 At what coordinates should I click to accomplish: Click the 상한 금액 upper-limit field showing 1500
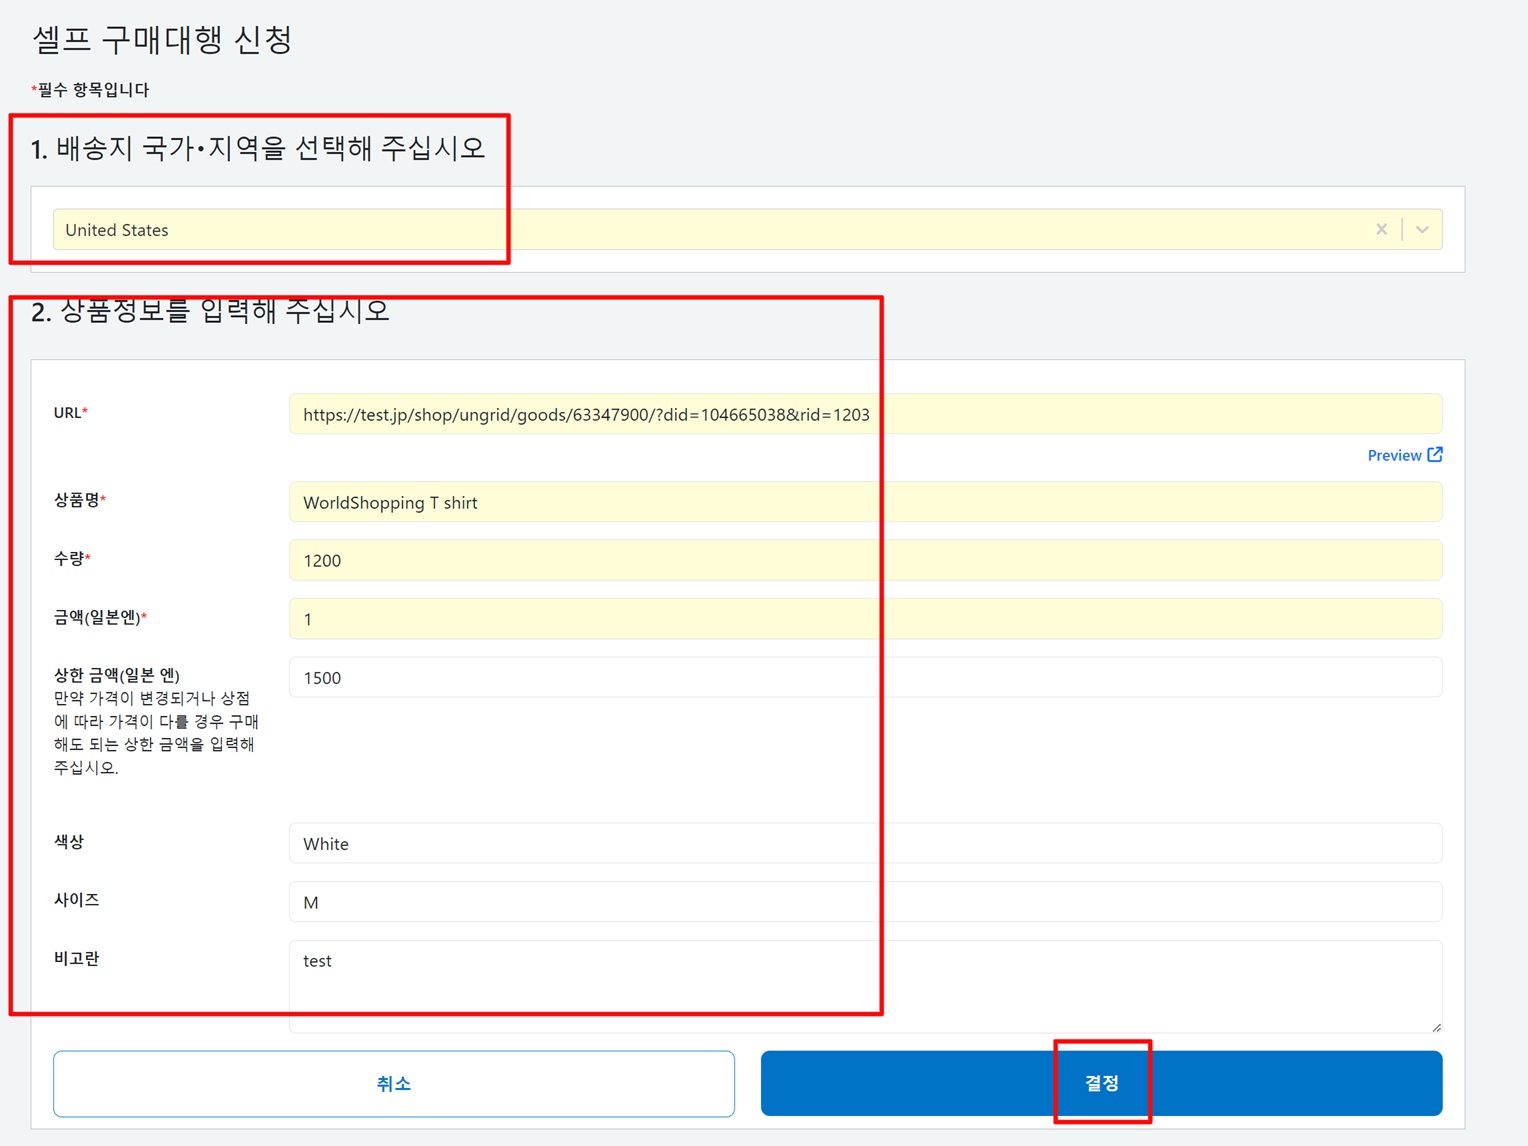tap(700, 677)
